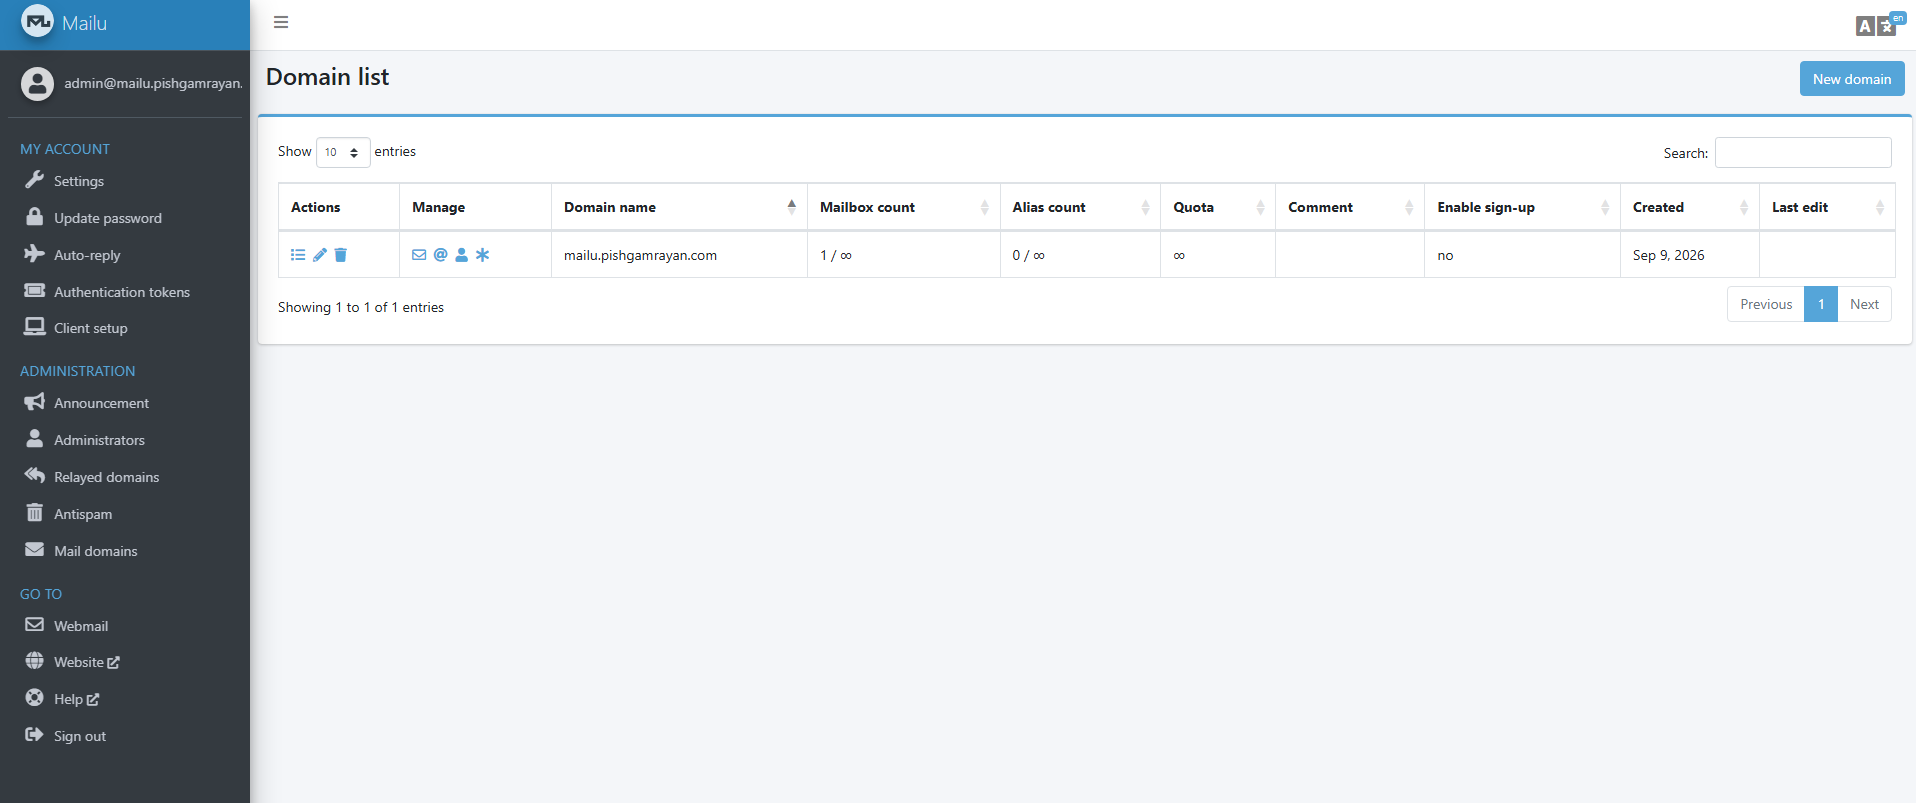This screenshot has height=803, width=1916.
Task: Delete the domain using the trash icon
Action: [x=341, y=255]
